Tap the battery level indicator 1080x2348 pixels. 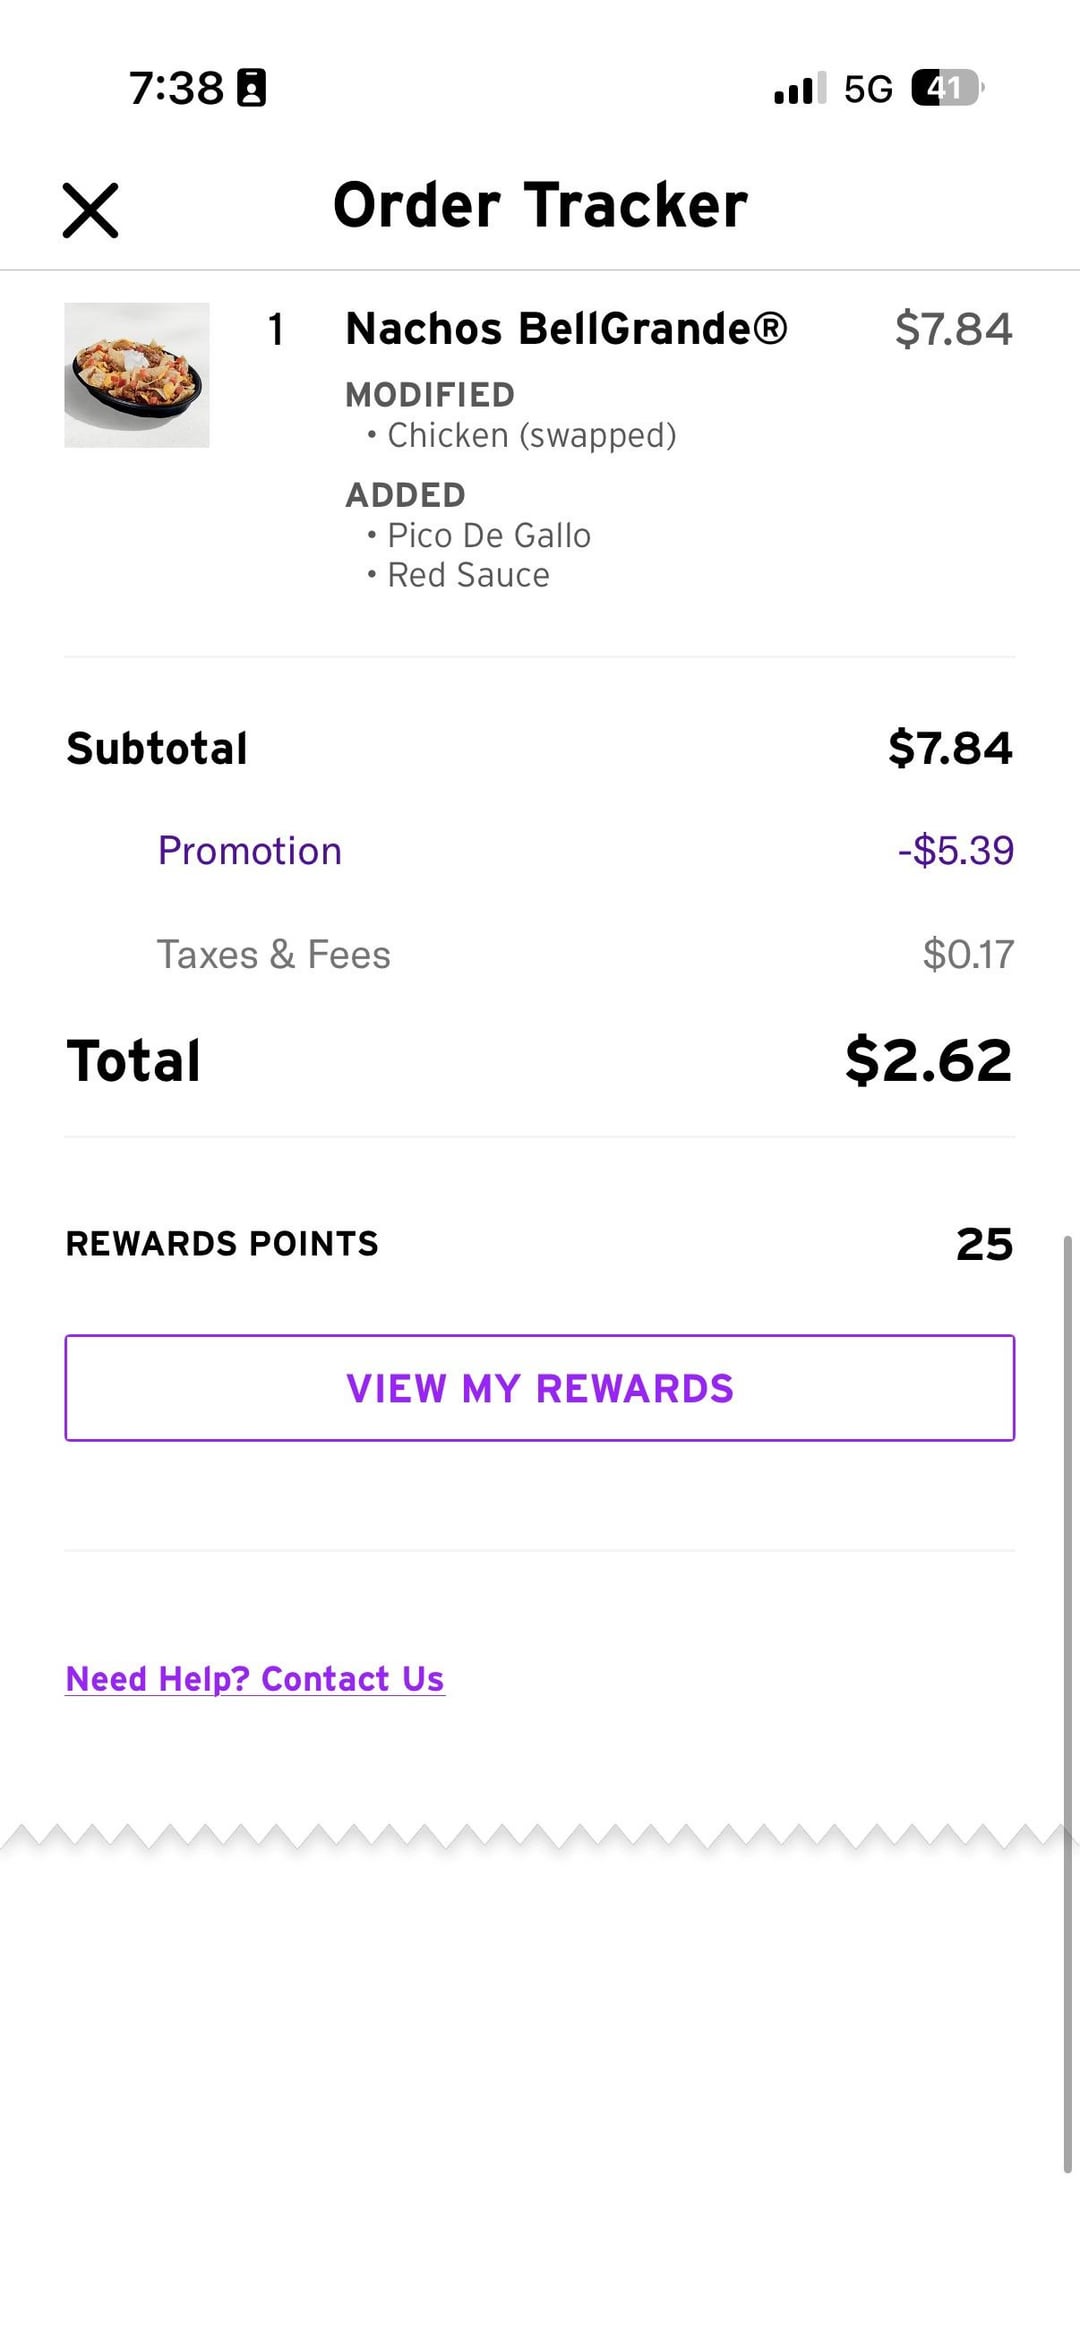point(946,88)
